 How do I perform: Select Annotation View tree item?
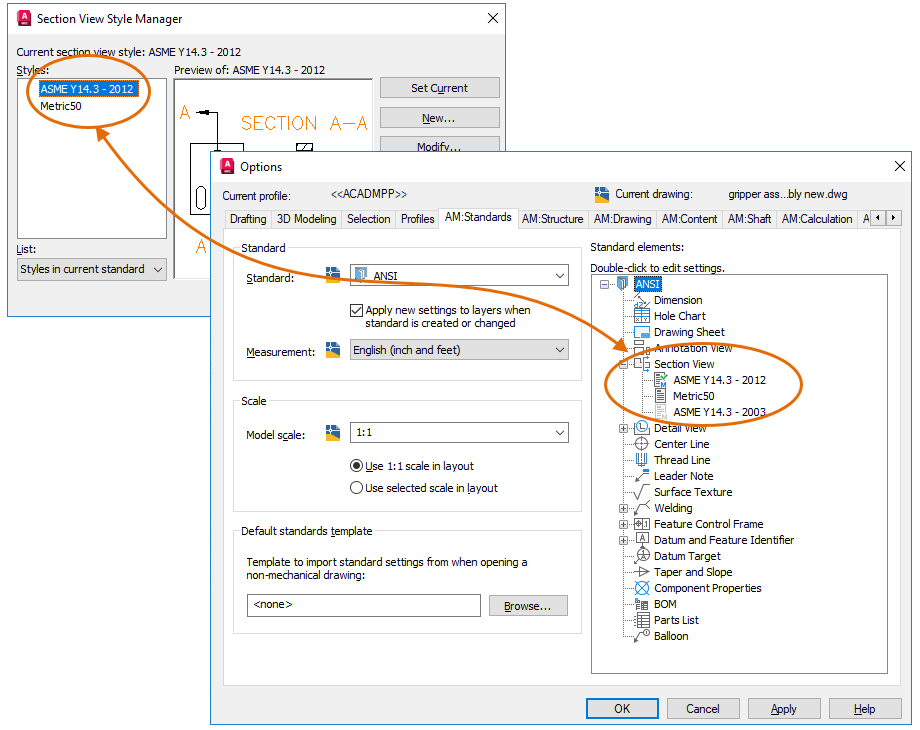pos(693,348)
